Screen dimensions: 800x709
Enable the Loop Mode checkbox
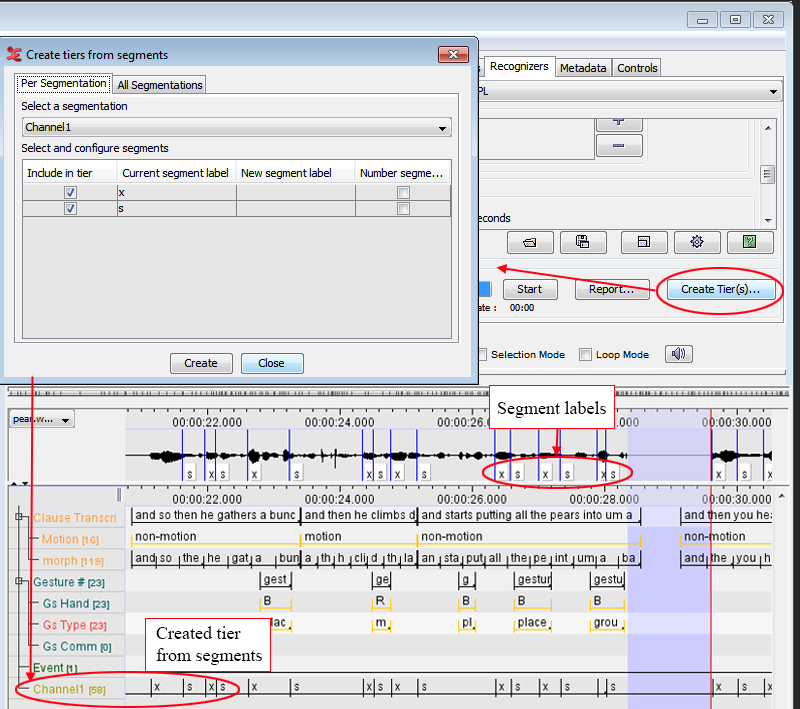[586, 354]
